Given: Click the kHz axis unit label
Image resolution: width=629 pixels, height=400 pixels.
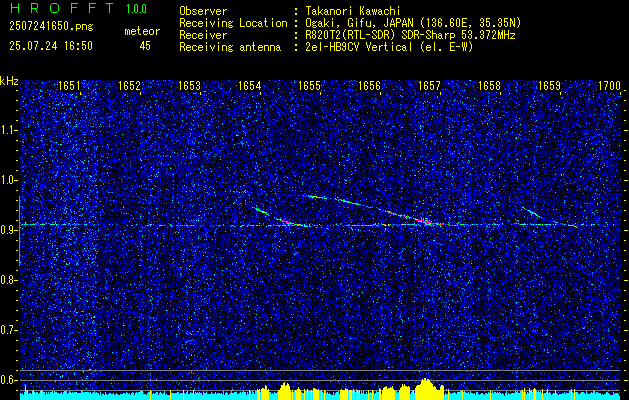Looking at the screenshot, I should point(9,81).
